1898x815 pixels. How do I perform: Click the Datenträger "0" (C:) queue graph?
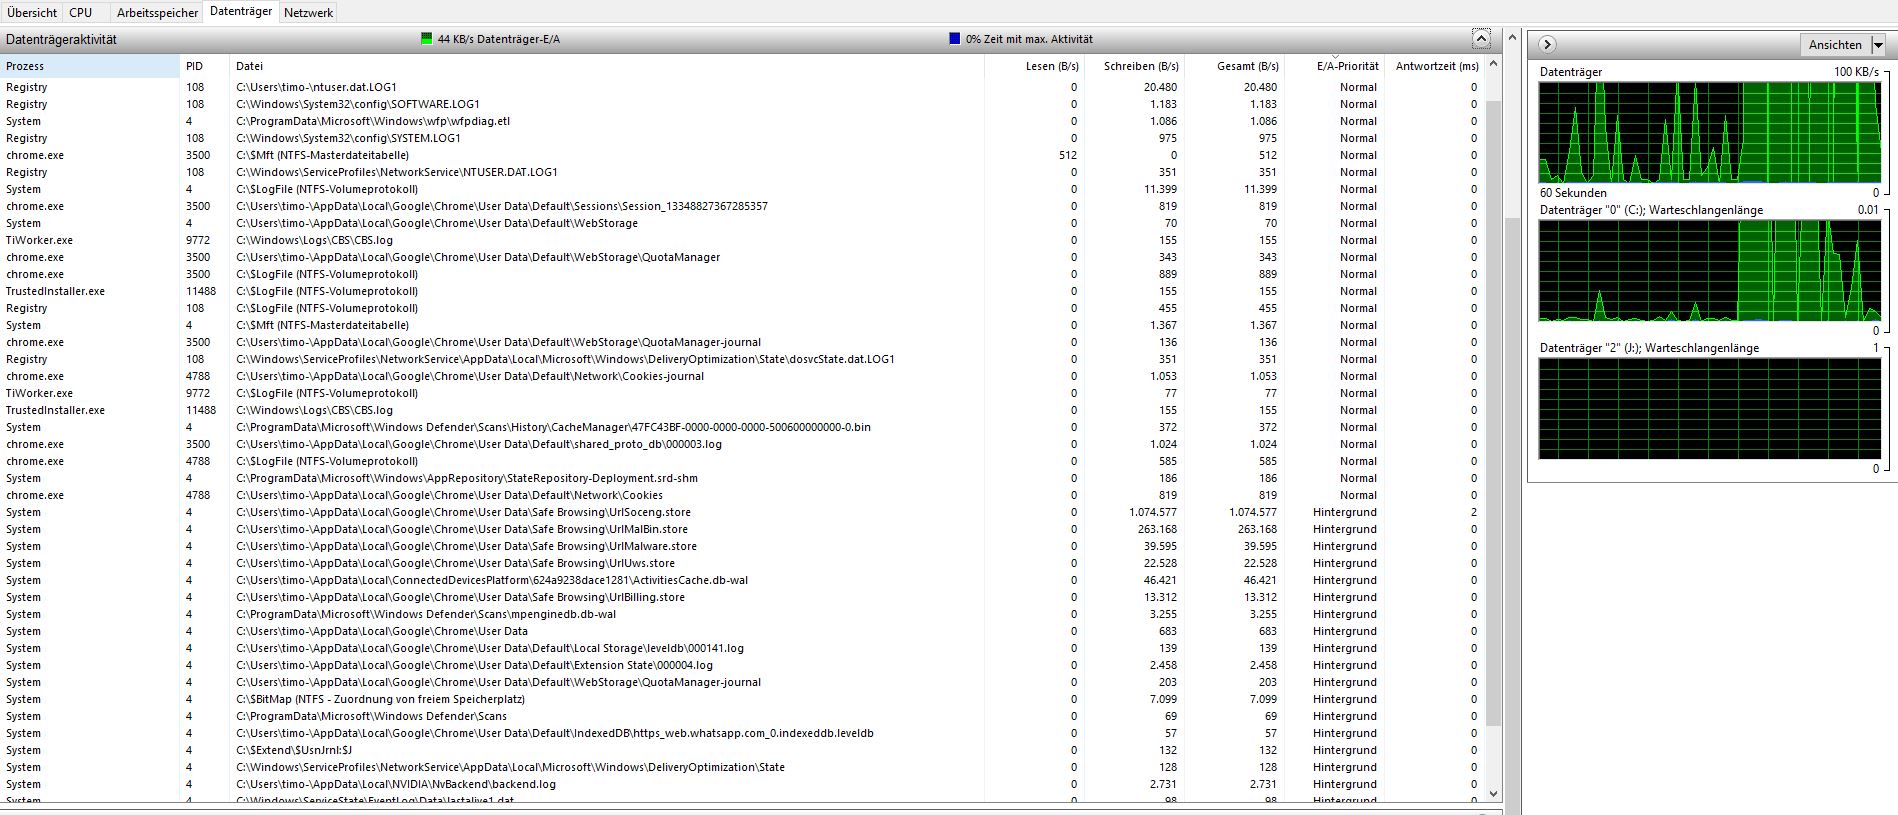tap(1710, 270)
